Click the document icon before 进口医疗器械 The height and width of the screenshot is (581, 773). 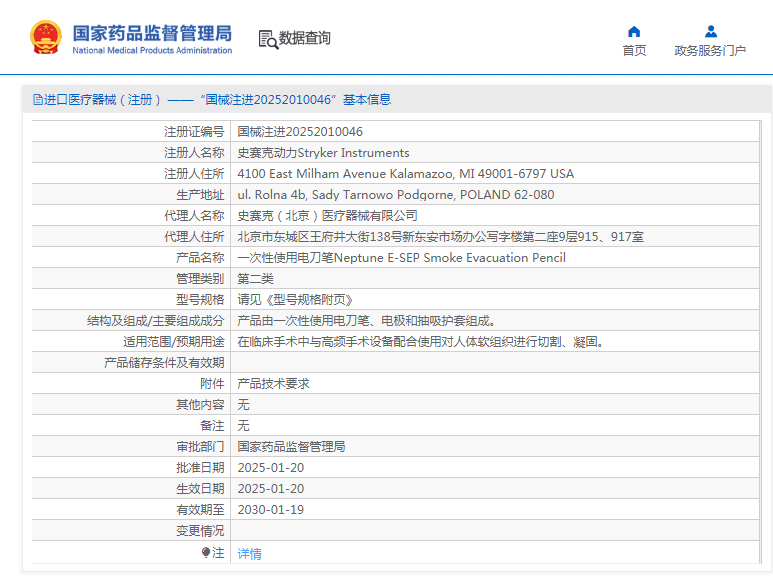coord(37,100)
